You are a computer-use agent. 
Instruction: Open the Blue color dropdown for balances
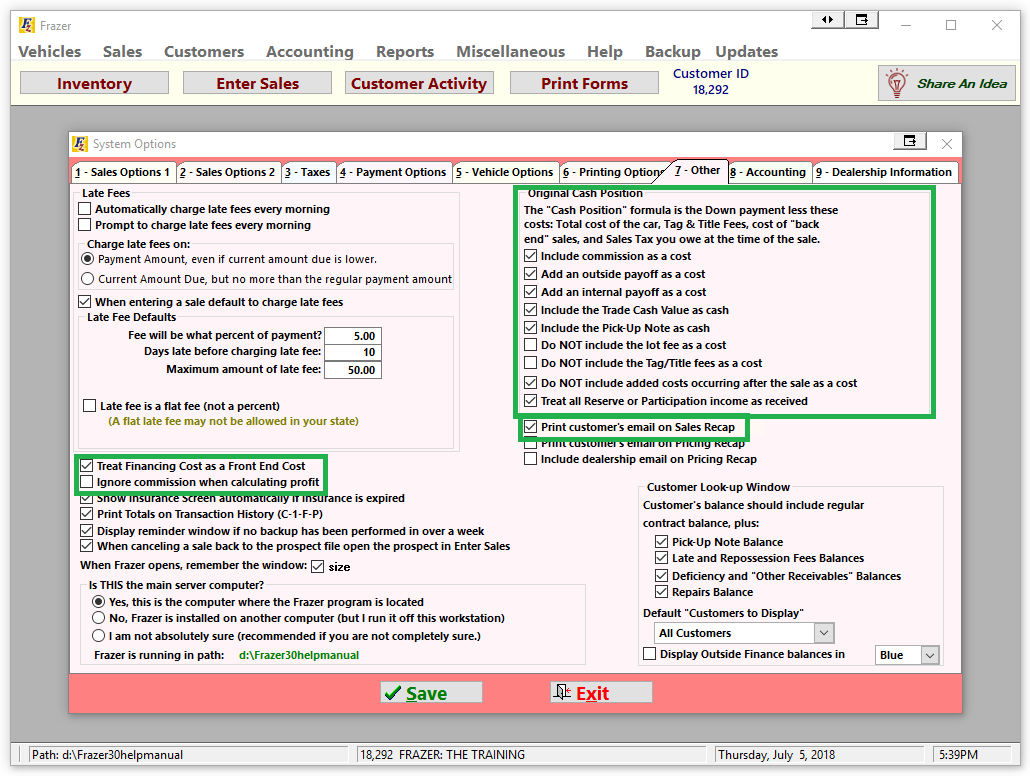[929, 655]
